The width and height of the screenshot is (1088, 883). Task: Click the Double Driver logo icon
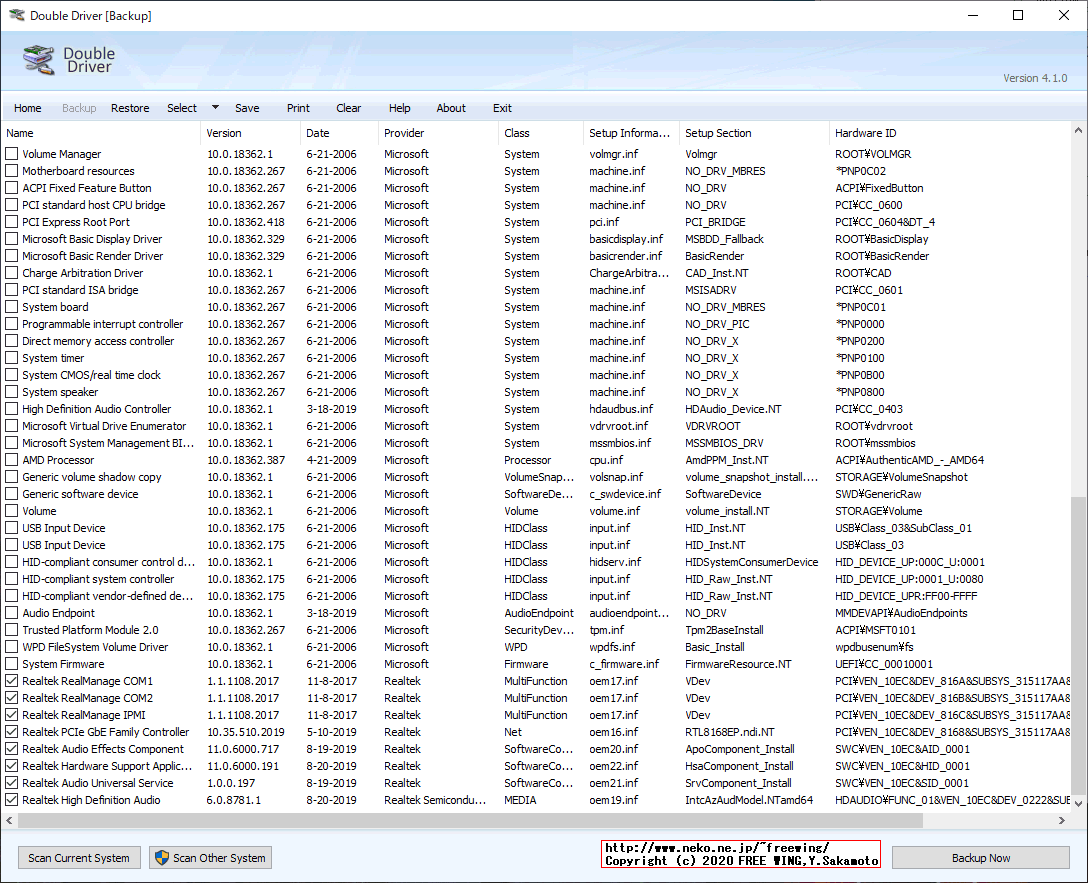pos(39,60)
